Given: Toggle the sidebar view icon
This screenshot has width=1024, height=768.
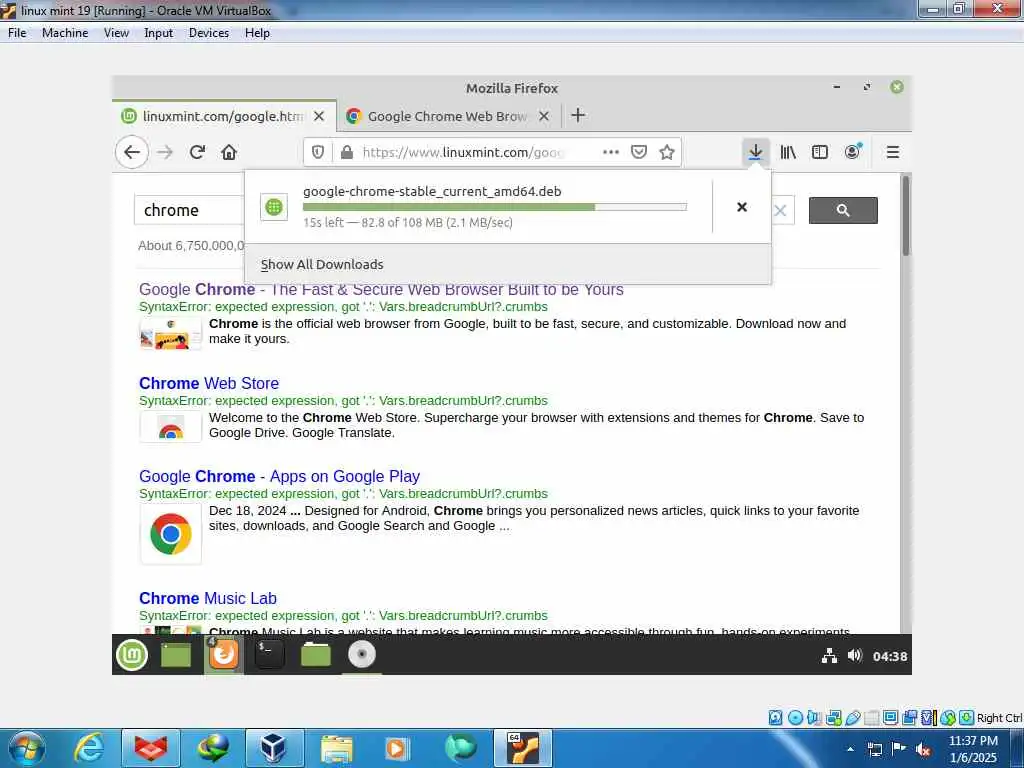Looking at the screenshot, I should pos(820,152).
